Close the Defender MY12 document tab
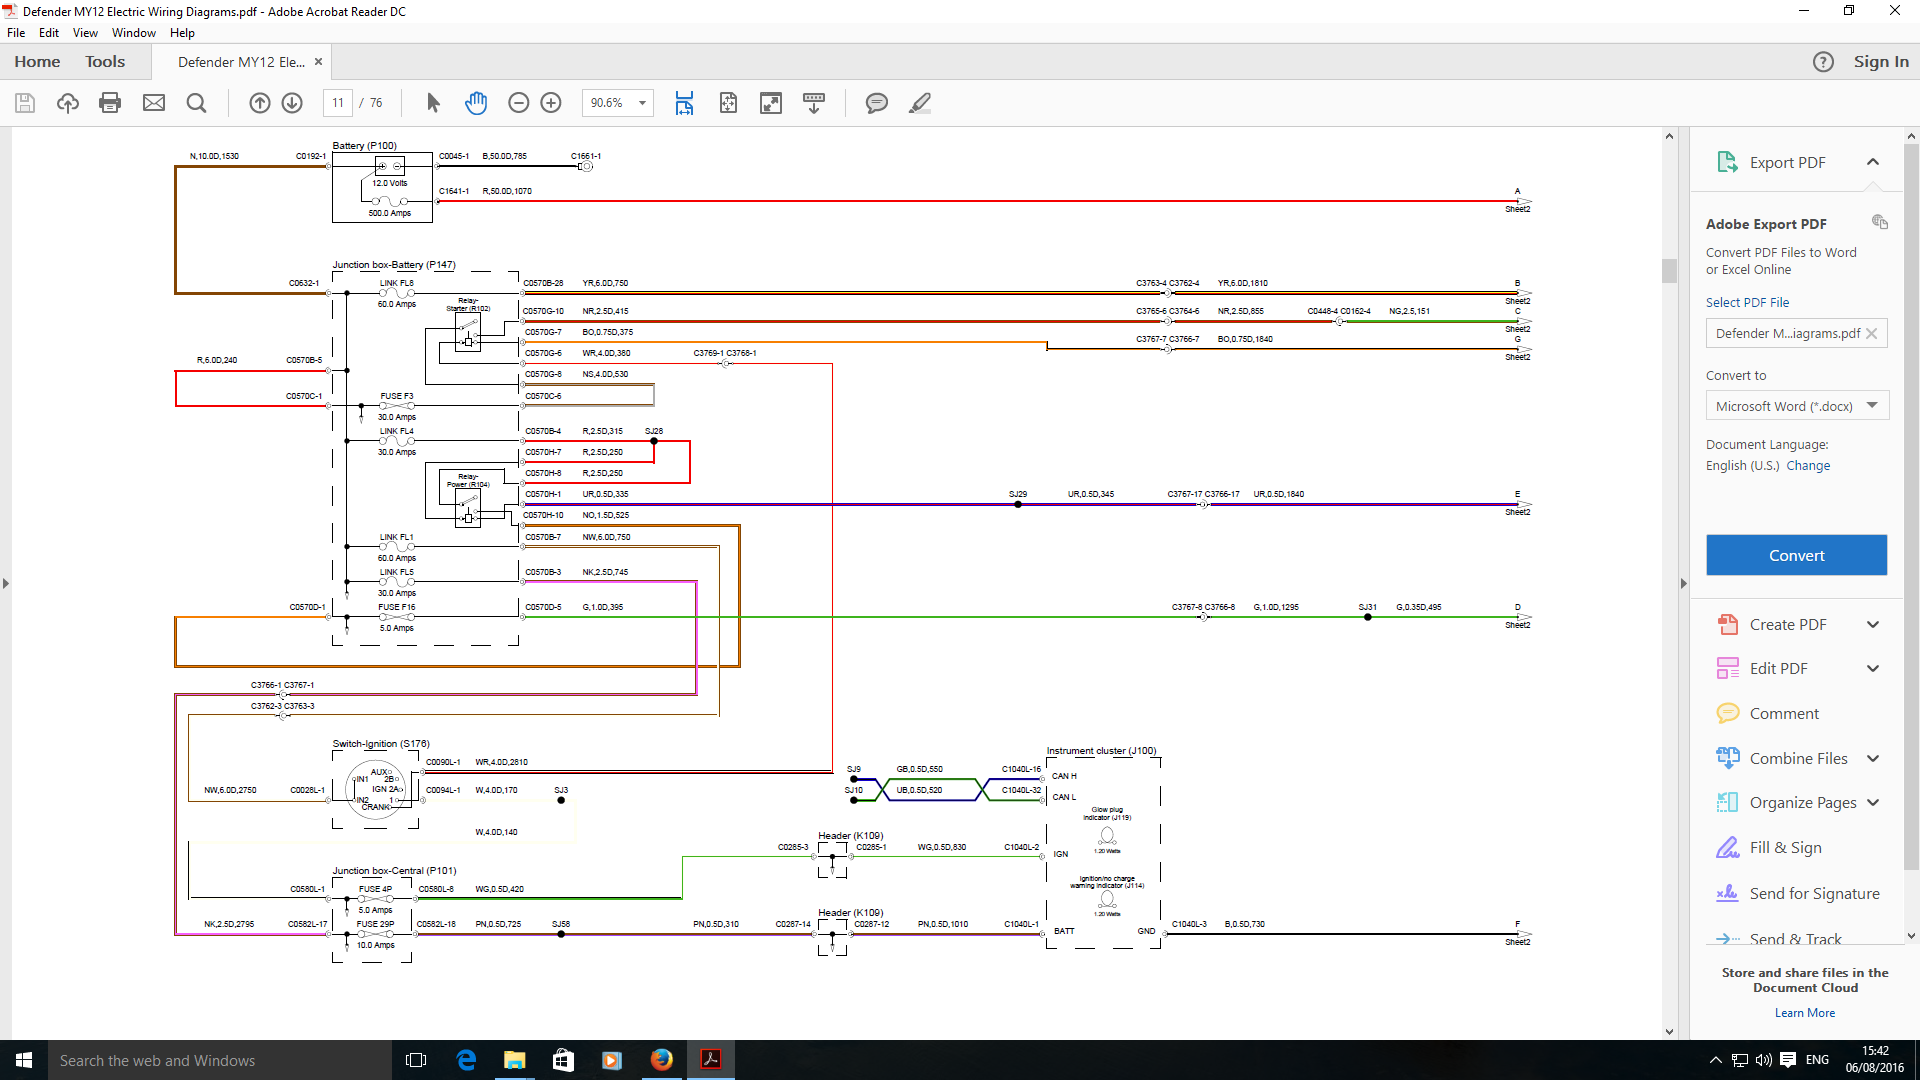 318,62
